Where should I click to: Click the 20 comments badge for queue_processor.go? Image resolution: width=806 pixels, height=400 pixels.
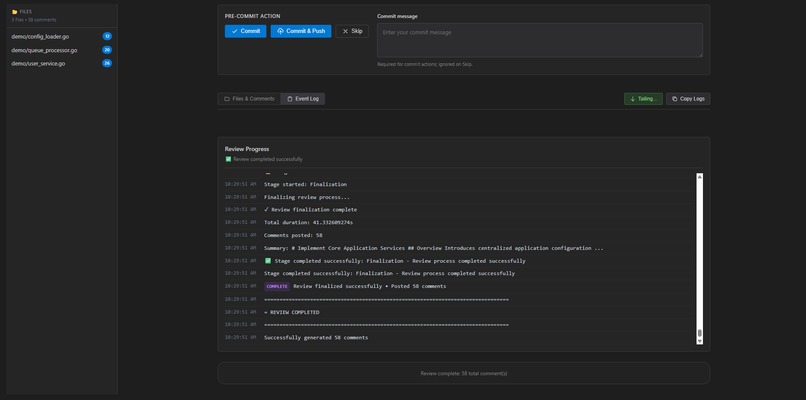[107, 50]
